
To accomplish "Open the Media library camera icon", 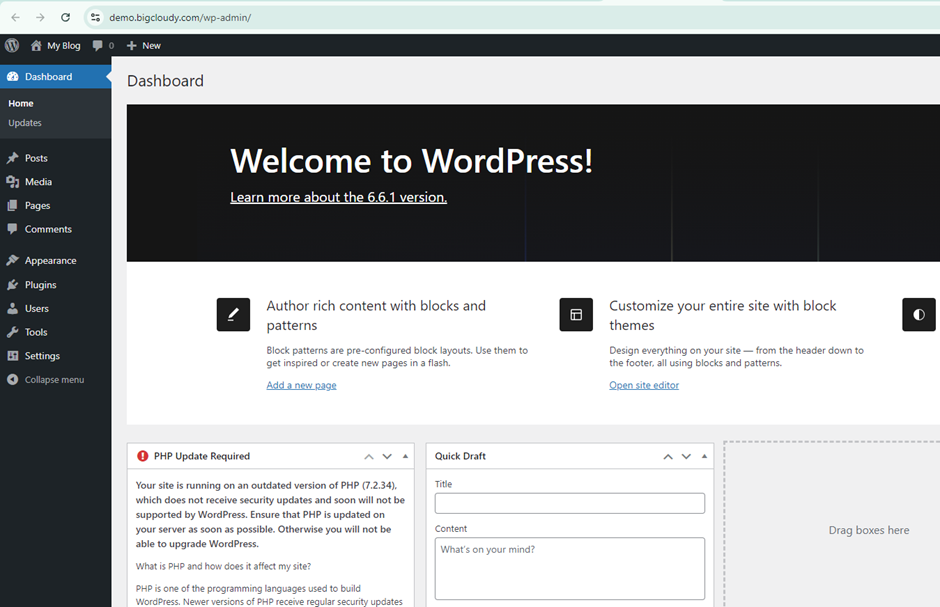I will [14, 181].
